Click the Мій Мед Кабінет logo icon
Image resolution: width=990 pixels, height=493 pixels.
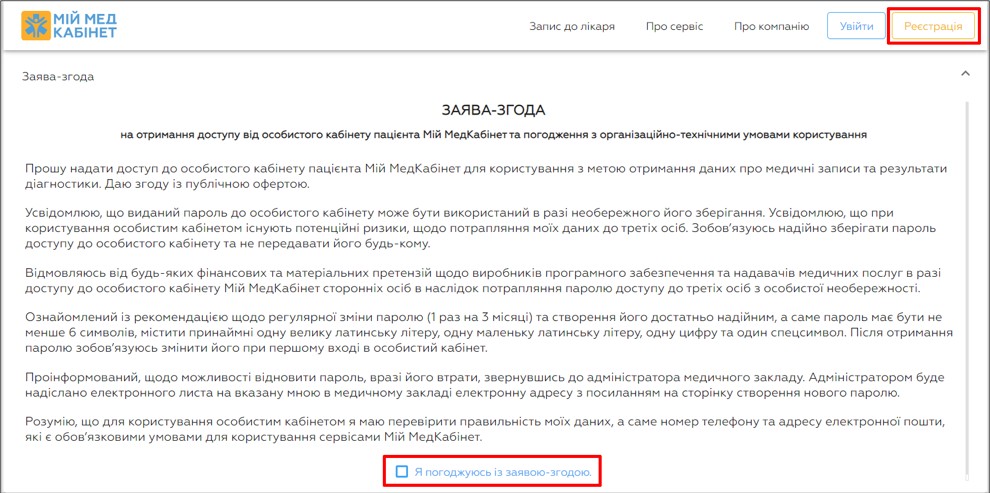[37, 26]
